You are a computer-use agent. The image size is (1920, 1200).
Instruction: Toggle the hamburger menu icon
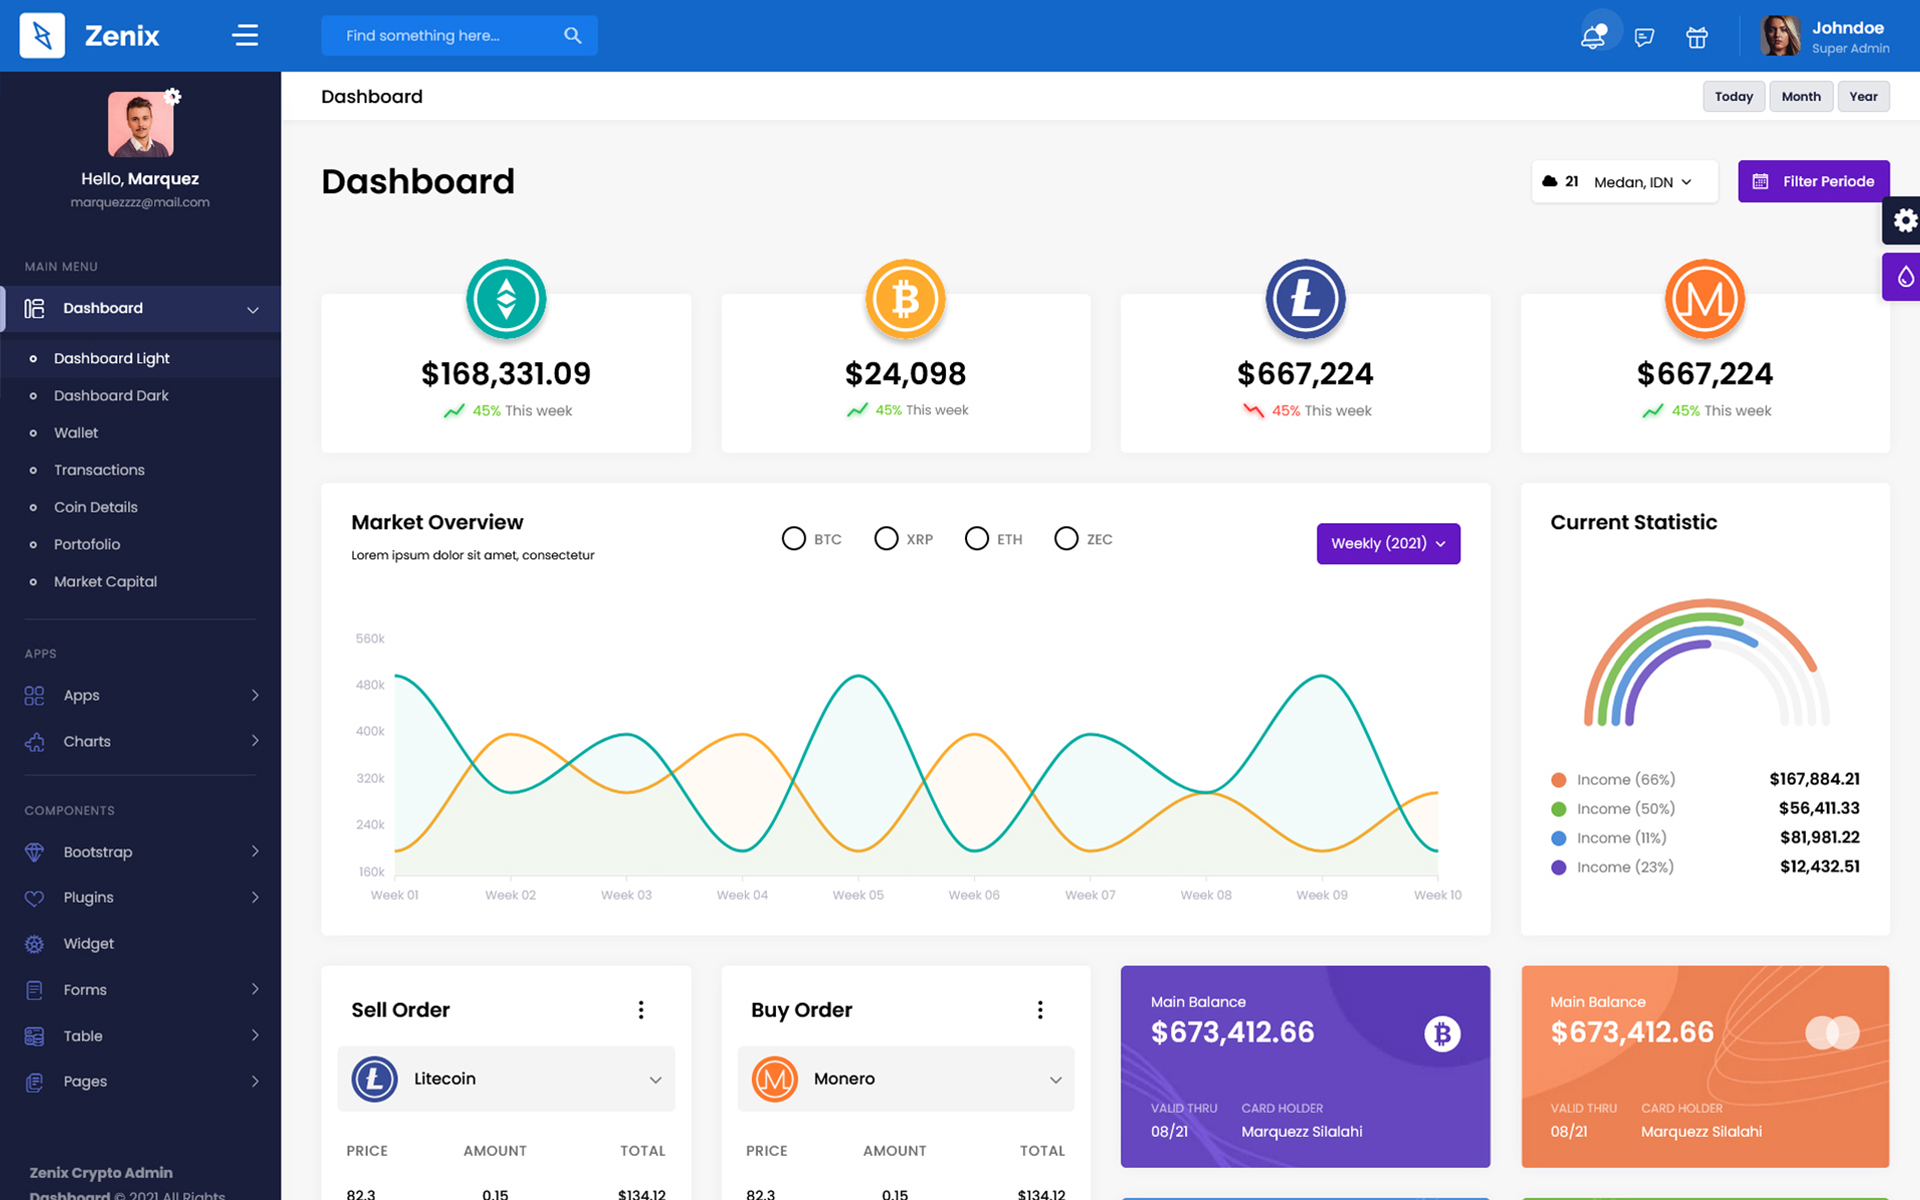245,36
